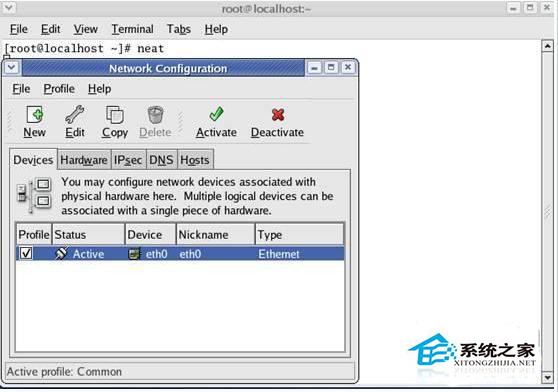
Task: Switch to the Hardware tab
Action: (x=84, y=160)
